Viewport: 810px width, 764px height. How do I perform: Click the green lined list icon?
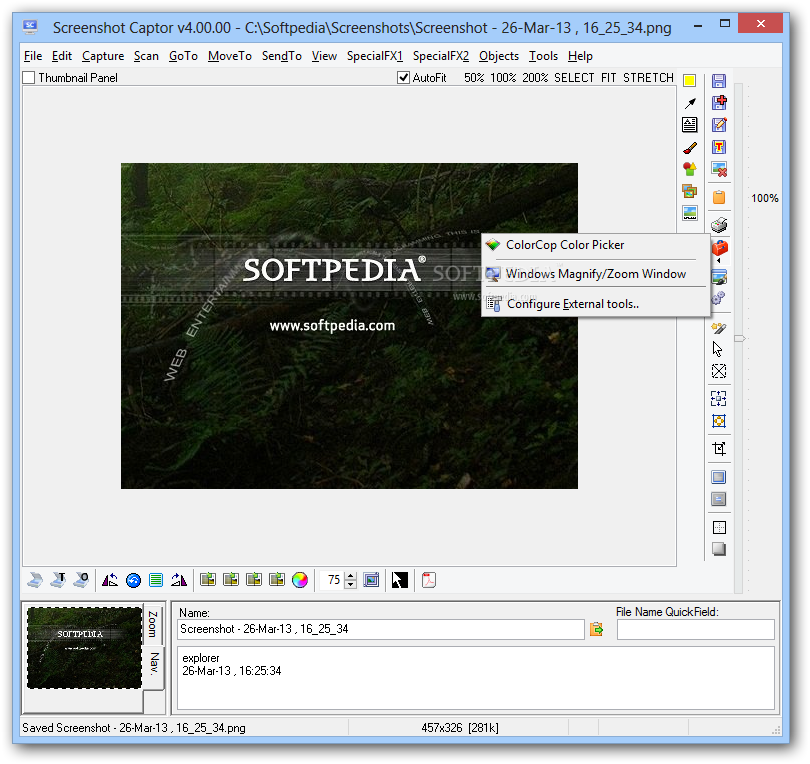(x=155, y=580)
